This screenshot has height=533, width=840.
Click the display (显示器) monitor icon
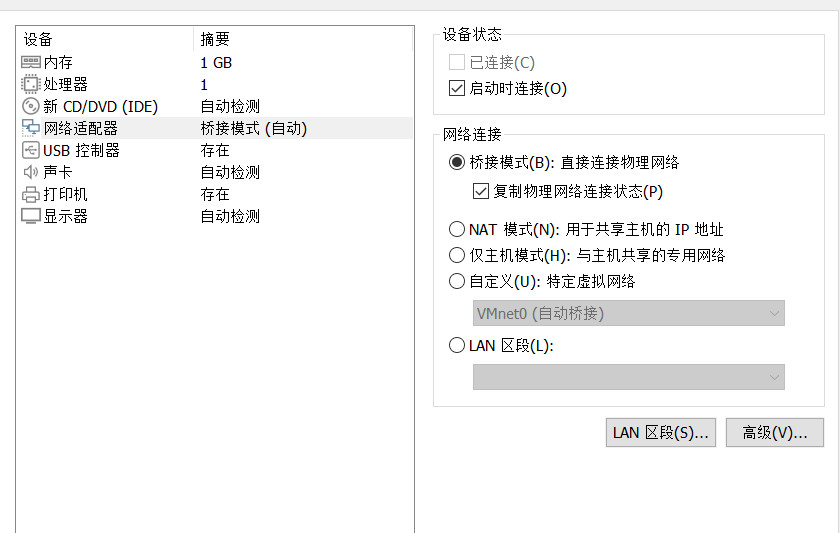(x=31, y=216)
